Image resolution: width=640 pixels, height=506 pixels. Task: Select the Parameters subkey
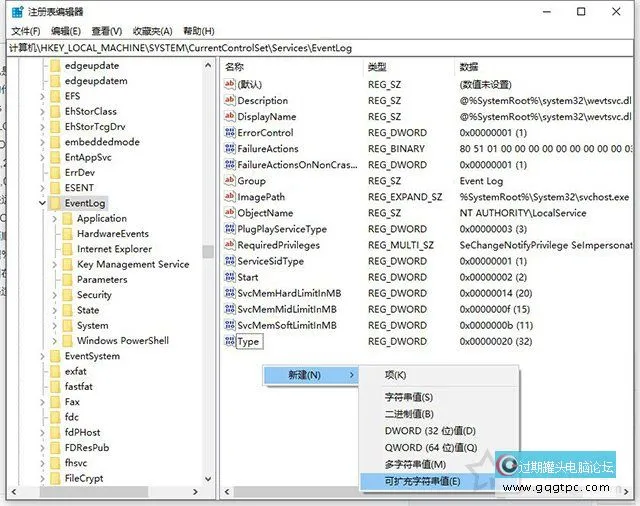pos(102,280)
